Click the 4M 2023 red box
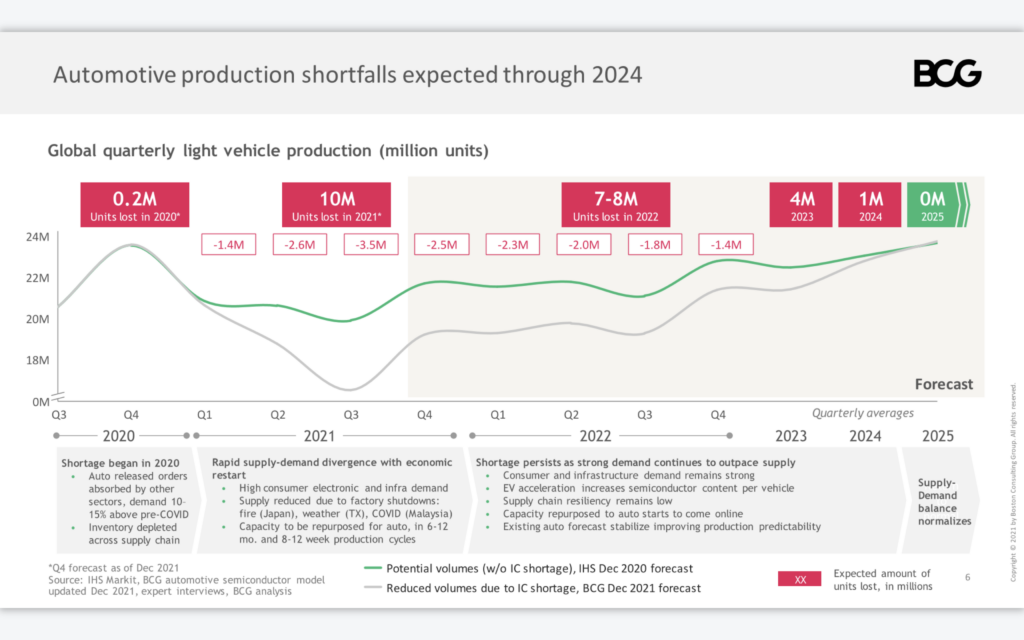Screen dimensions: 1024x640 point(801,205)
